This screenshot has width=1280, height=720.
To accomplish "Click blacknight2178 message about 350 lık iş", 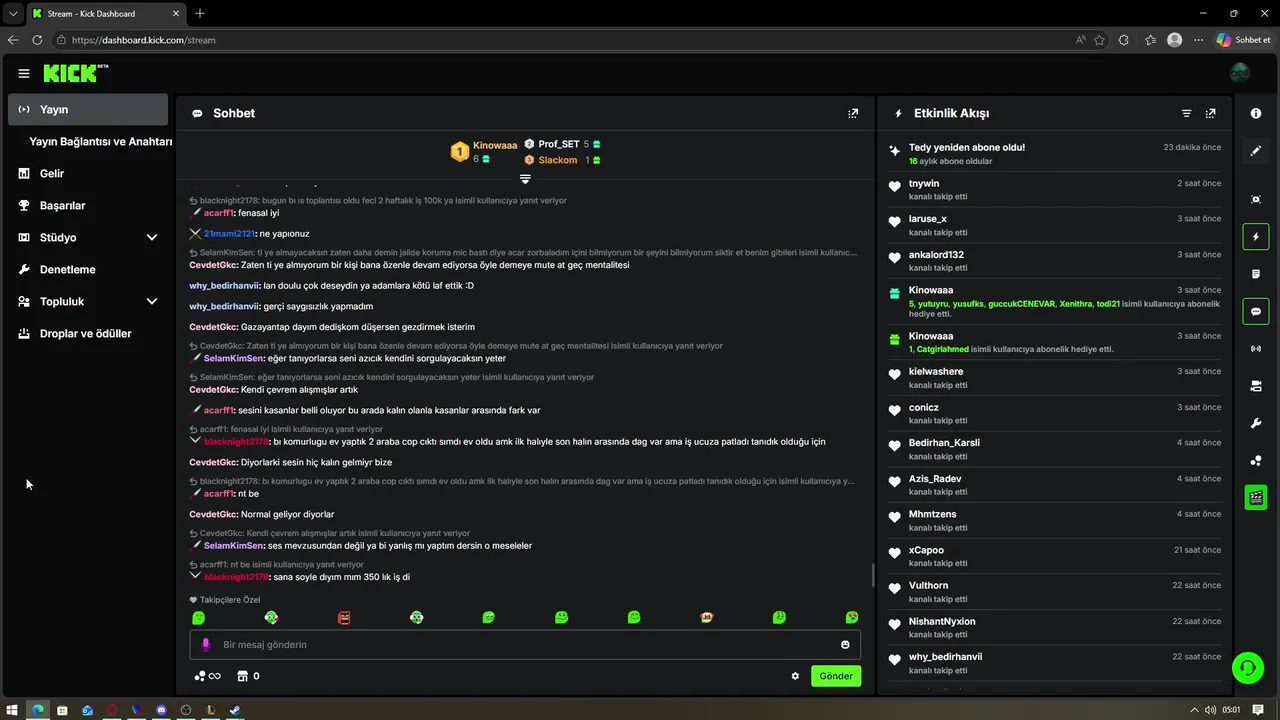I will tap(299, 577).
